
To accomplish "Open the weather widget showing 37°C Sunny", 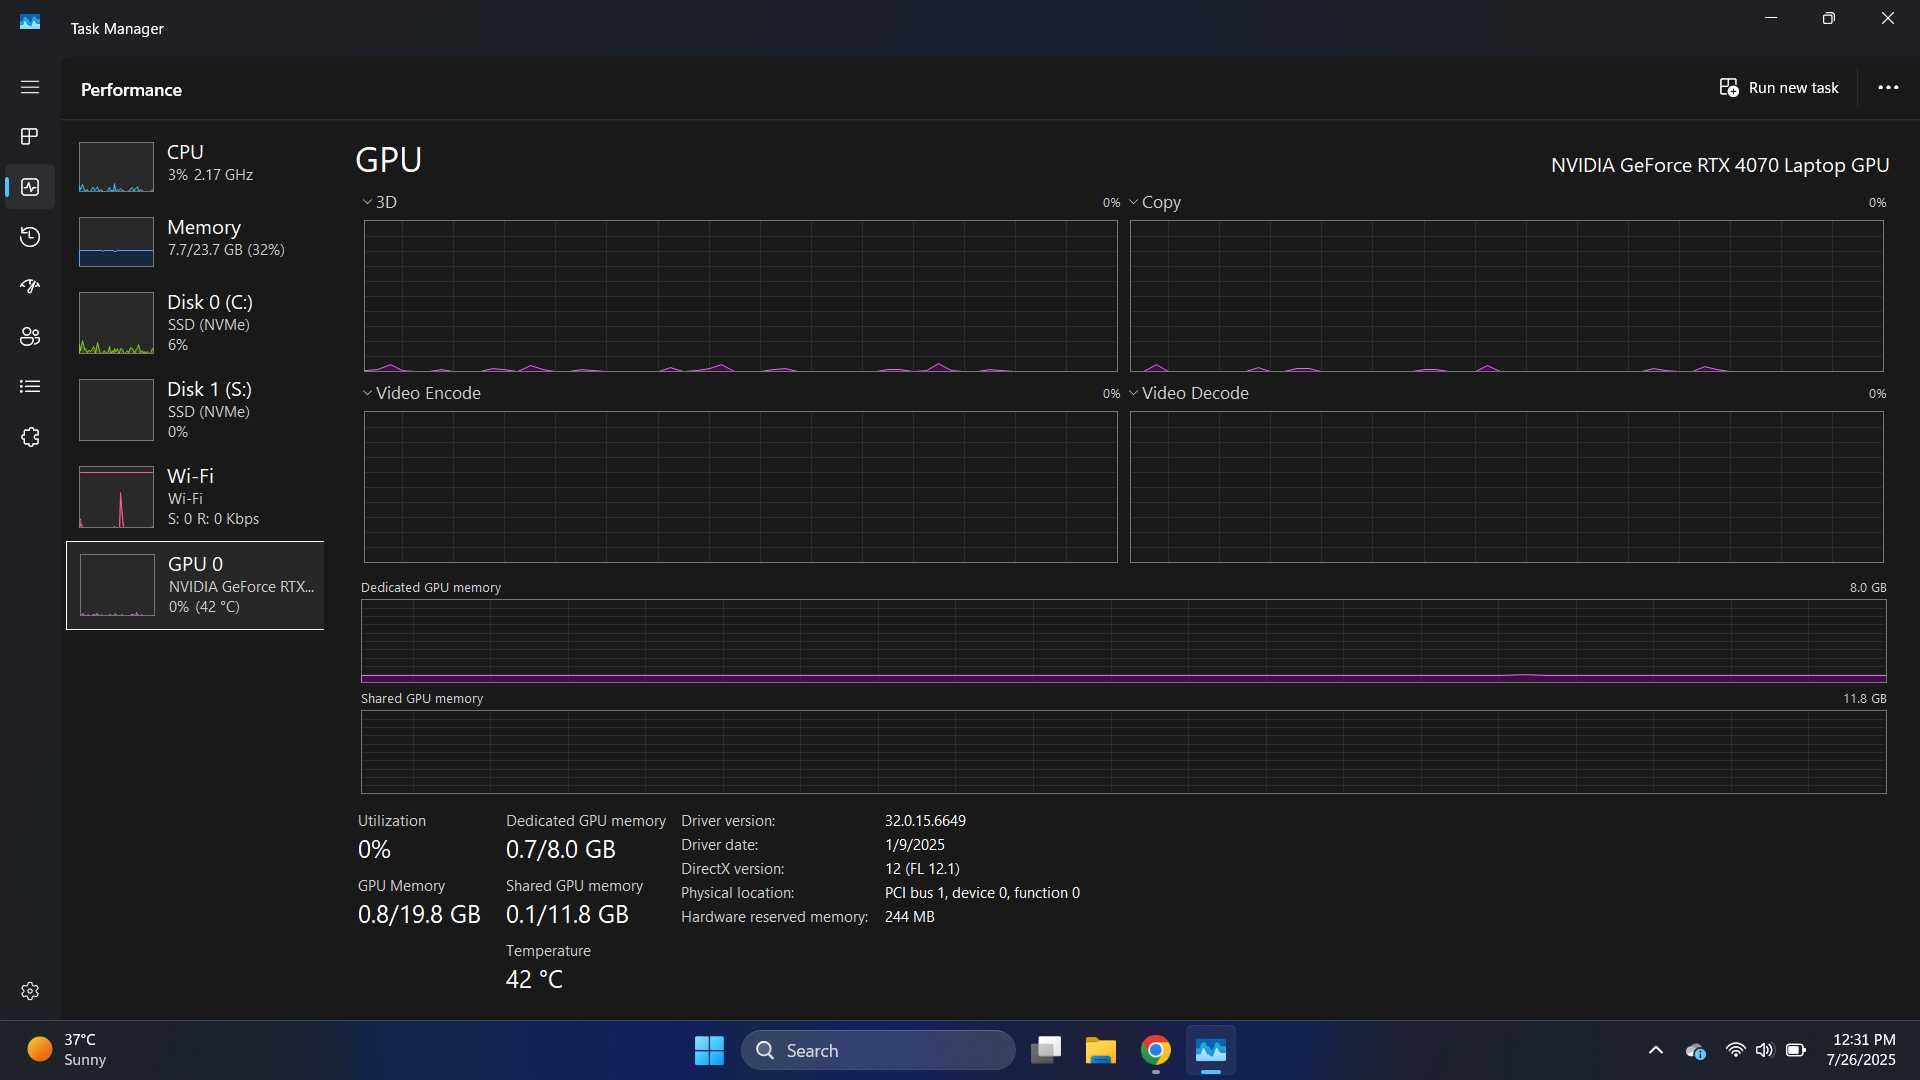I will (x=66, y=1050).
